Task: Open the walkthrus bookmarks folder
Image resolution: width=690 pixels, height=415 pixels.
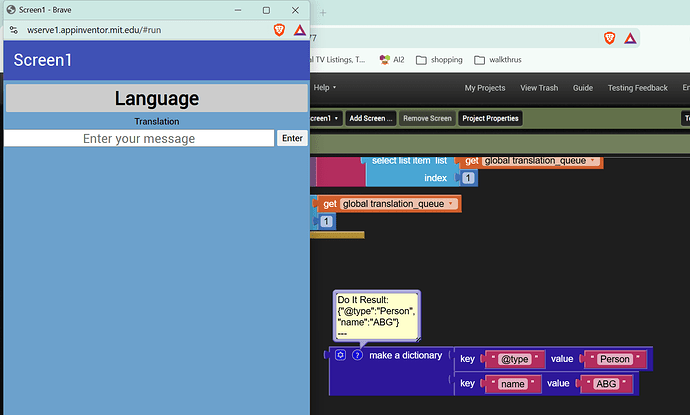Action: pyautogui.click(x=498, y=59)
